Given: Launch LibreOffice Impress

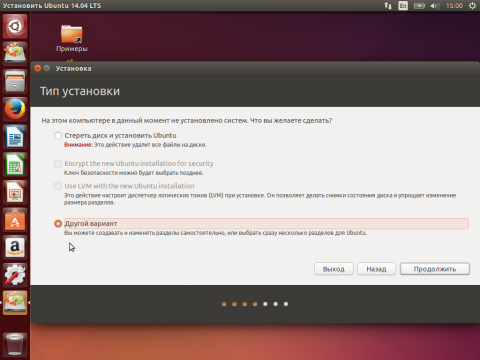Looking at the screenshot, I should click(15, 192).
